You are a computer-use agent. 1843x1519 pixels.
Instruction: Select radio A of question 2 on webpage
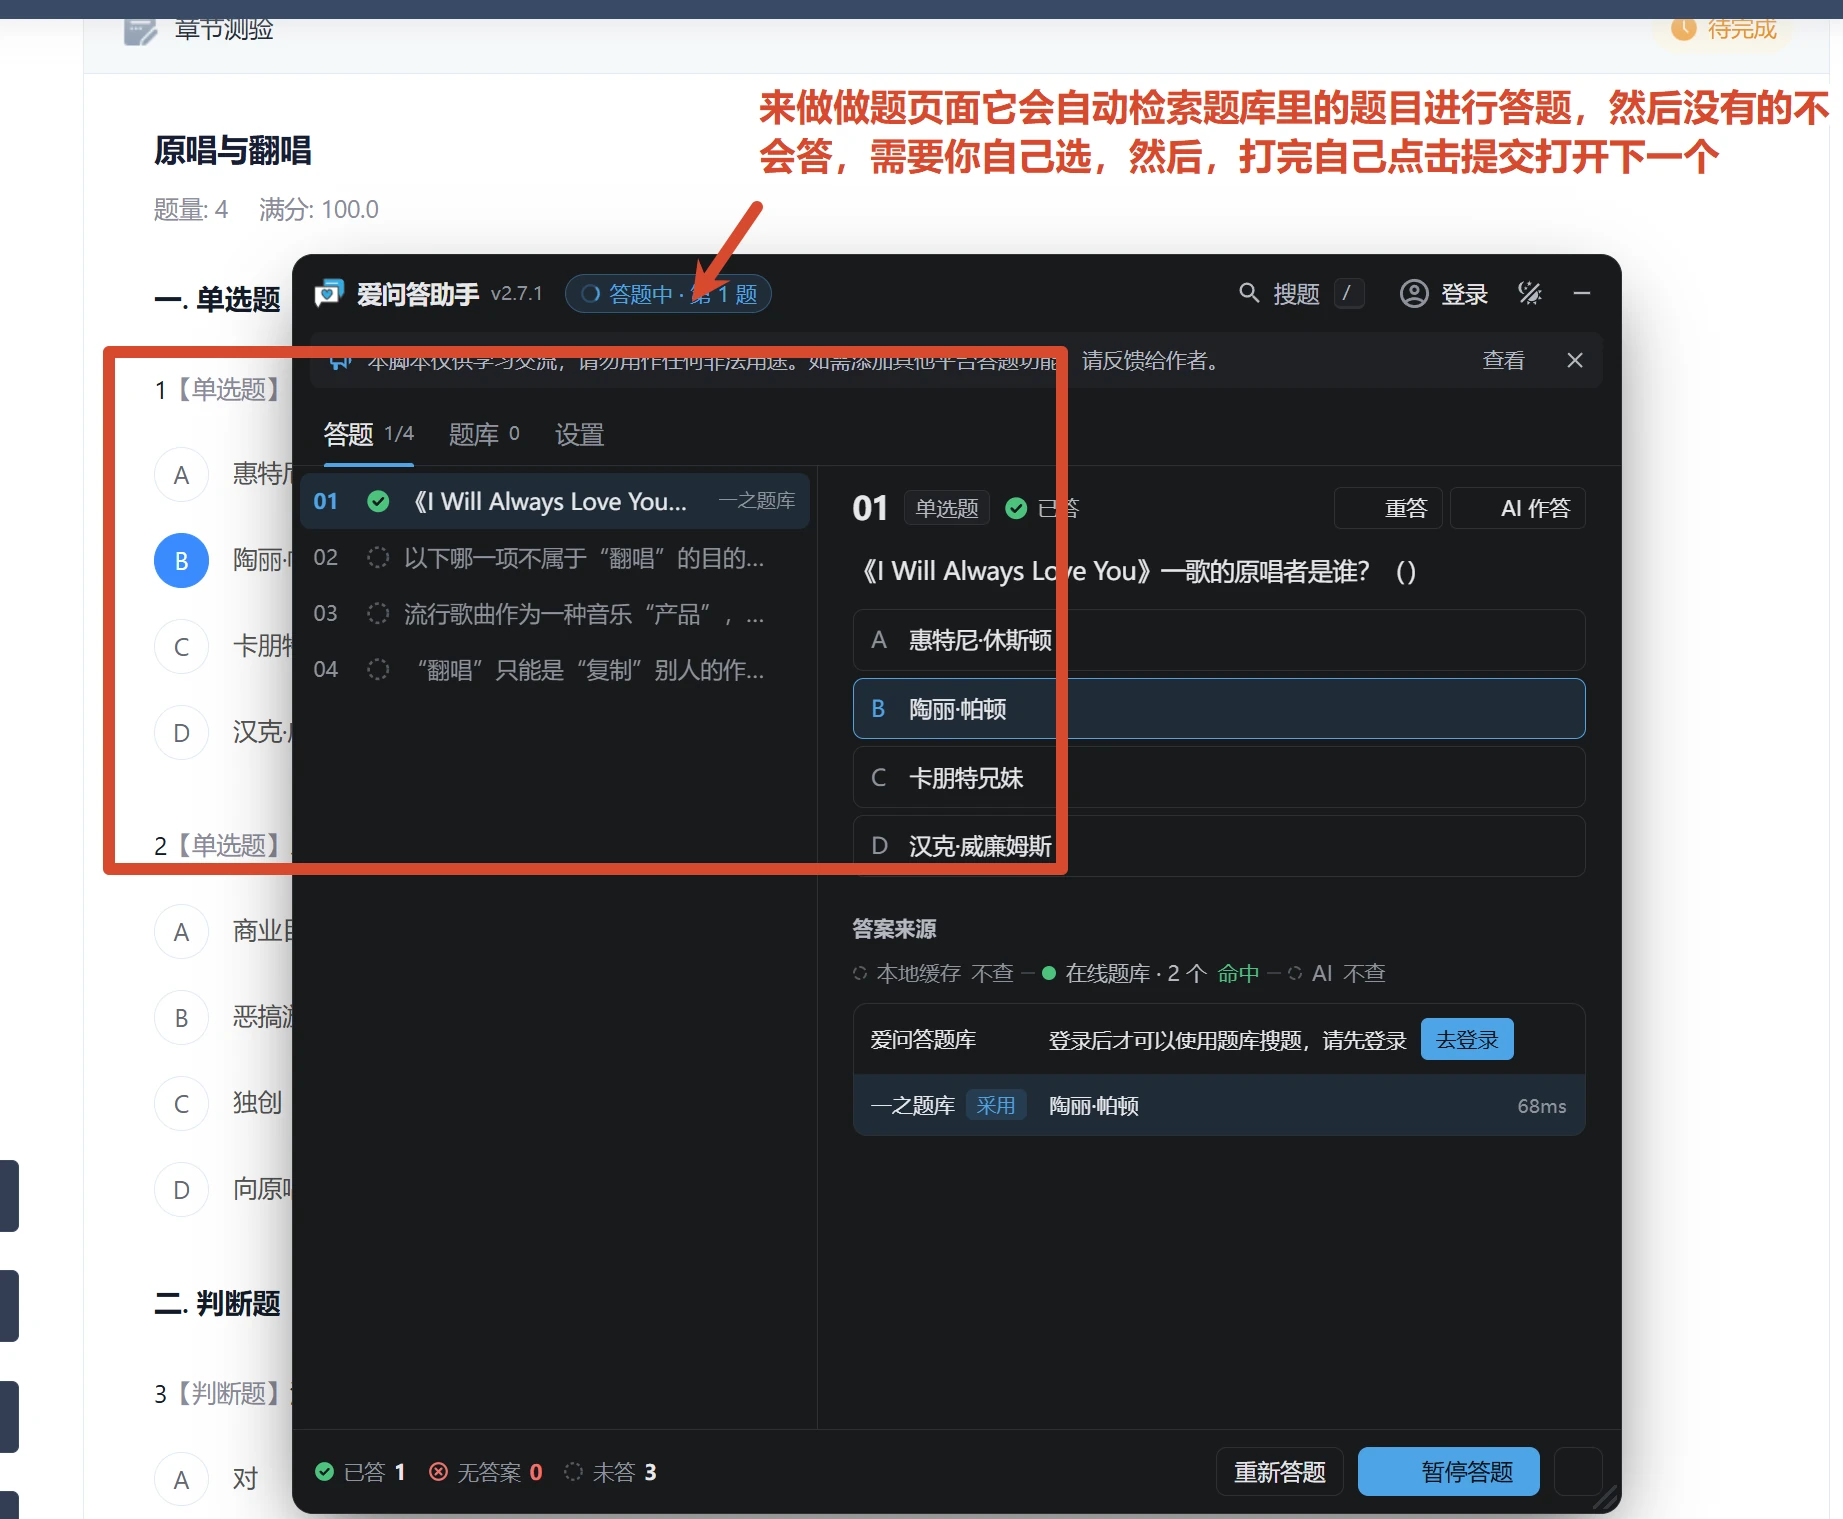(x=181, y=932)
